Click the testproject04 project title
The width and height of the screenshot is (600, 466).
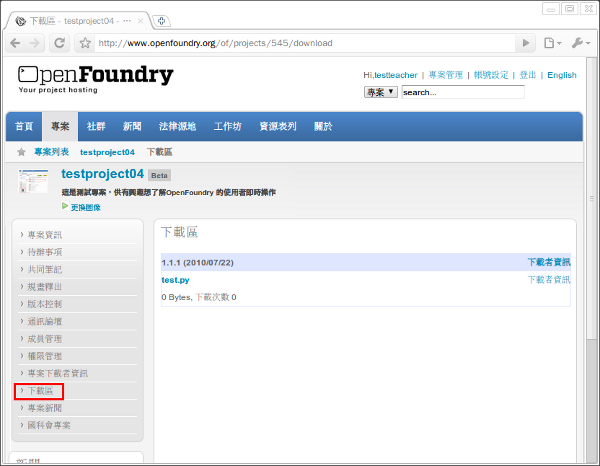click(103, 174)
